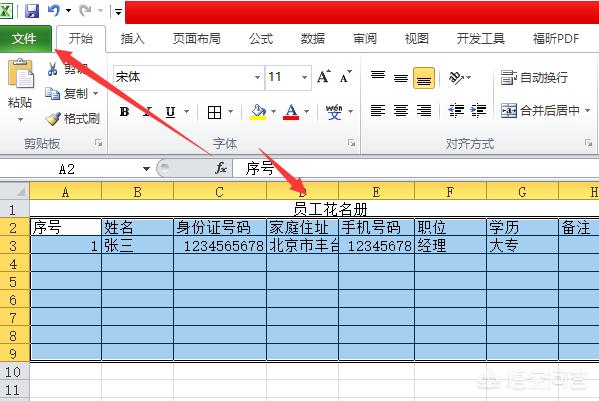Toggle underline formatting
Viewport: 599px width, 401px height.
click(x=170, y=112)
